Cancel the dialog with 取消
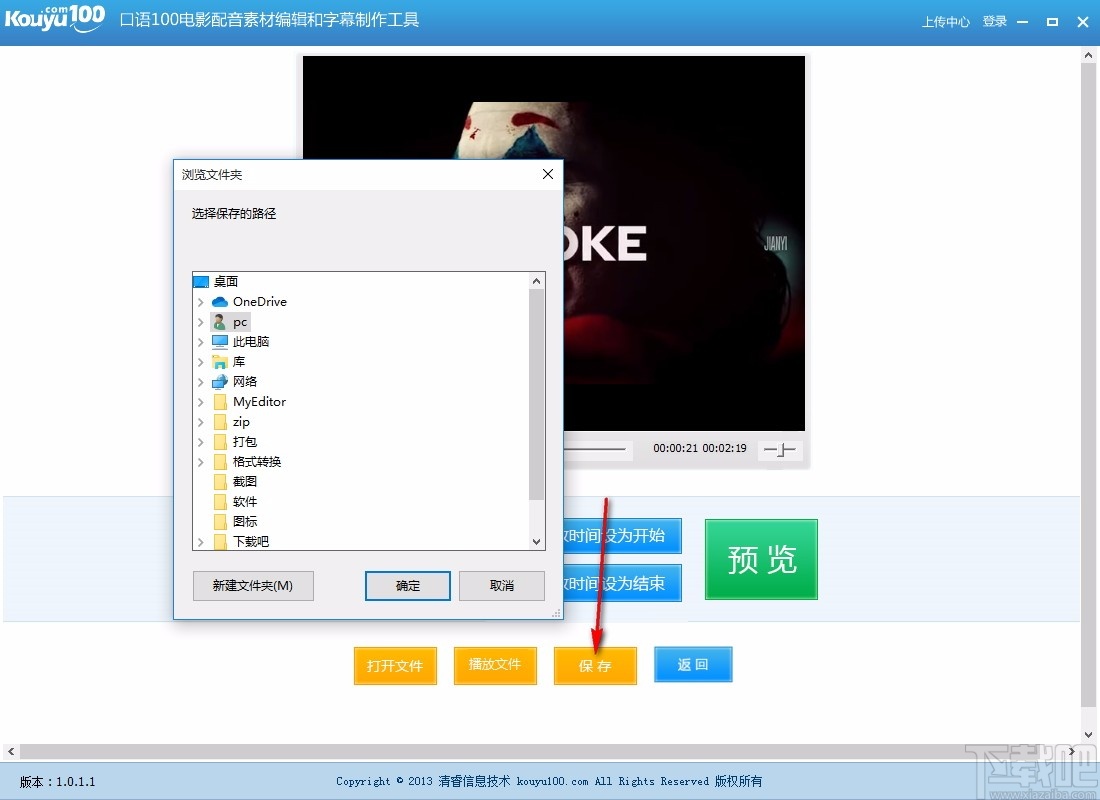1100x800 pixels. pyautogui.click(x=502, y=585)
